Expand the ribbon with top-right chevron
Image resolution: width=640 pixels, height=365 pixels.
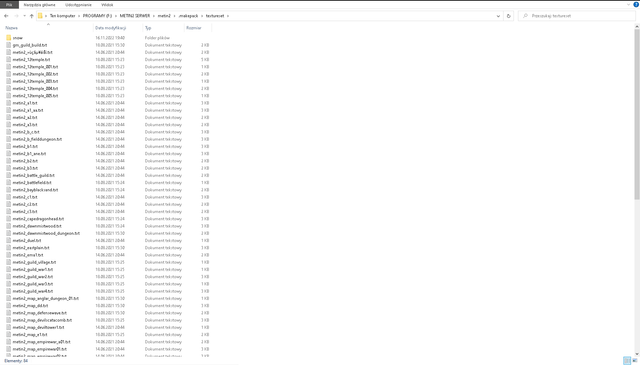[x=629, y=4]
